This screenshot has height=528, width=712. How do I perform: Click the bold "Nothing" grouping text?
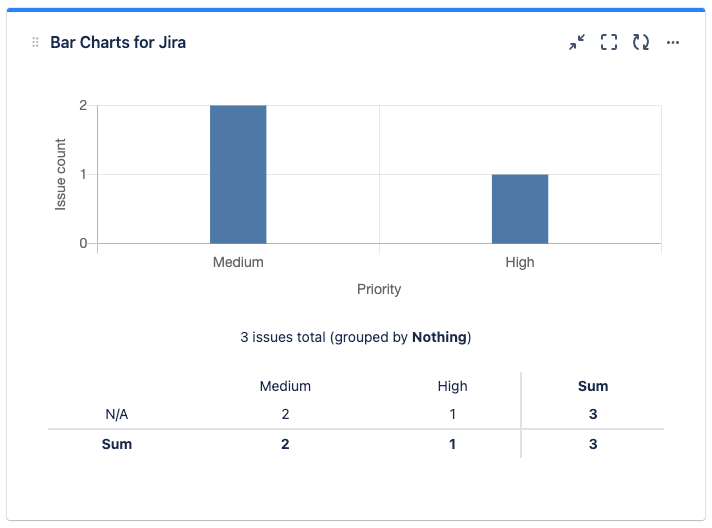coord(439,337)
